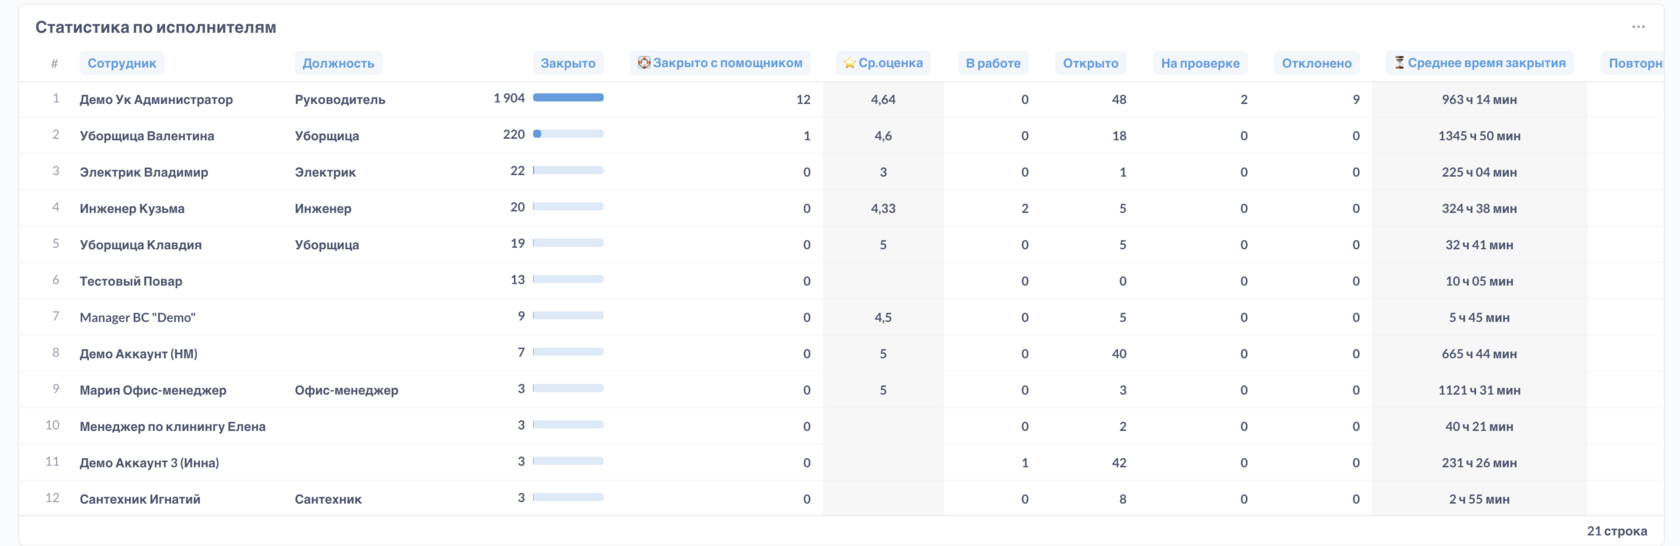The width and height of the screenshot is (1680, 546).
Task: Click the closed-count bar for Демо Ук Администратор
Action: point(568,98)
